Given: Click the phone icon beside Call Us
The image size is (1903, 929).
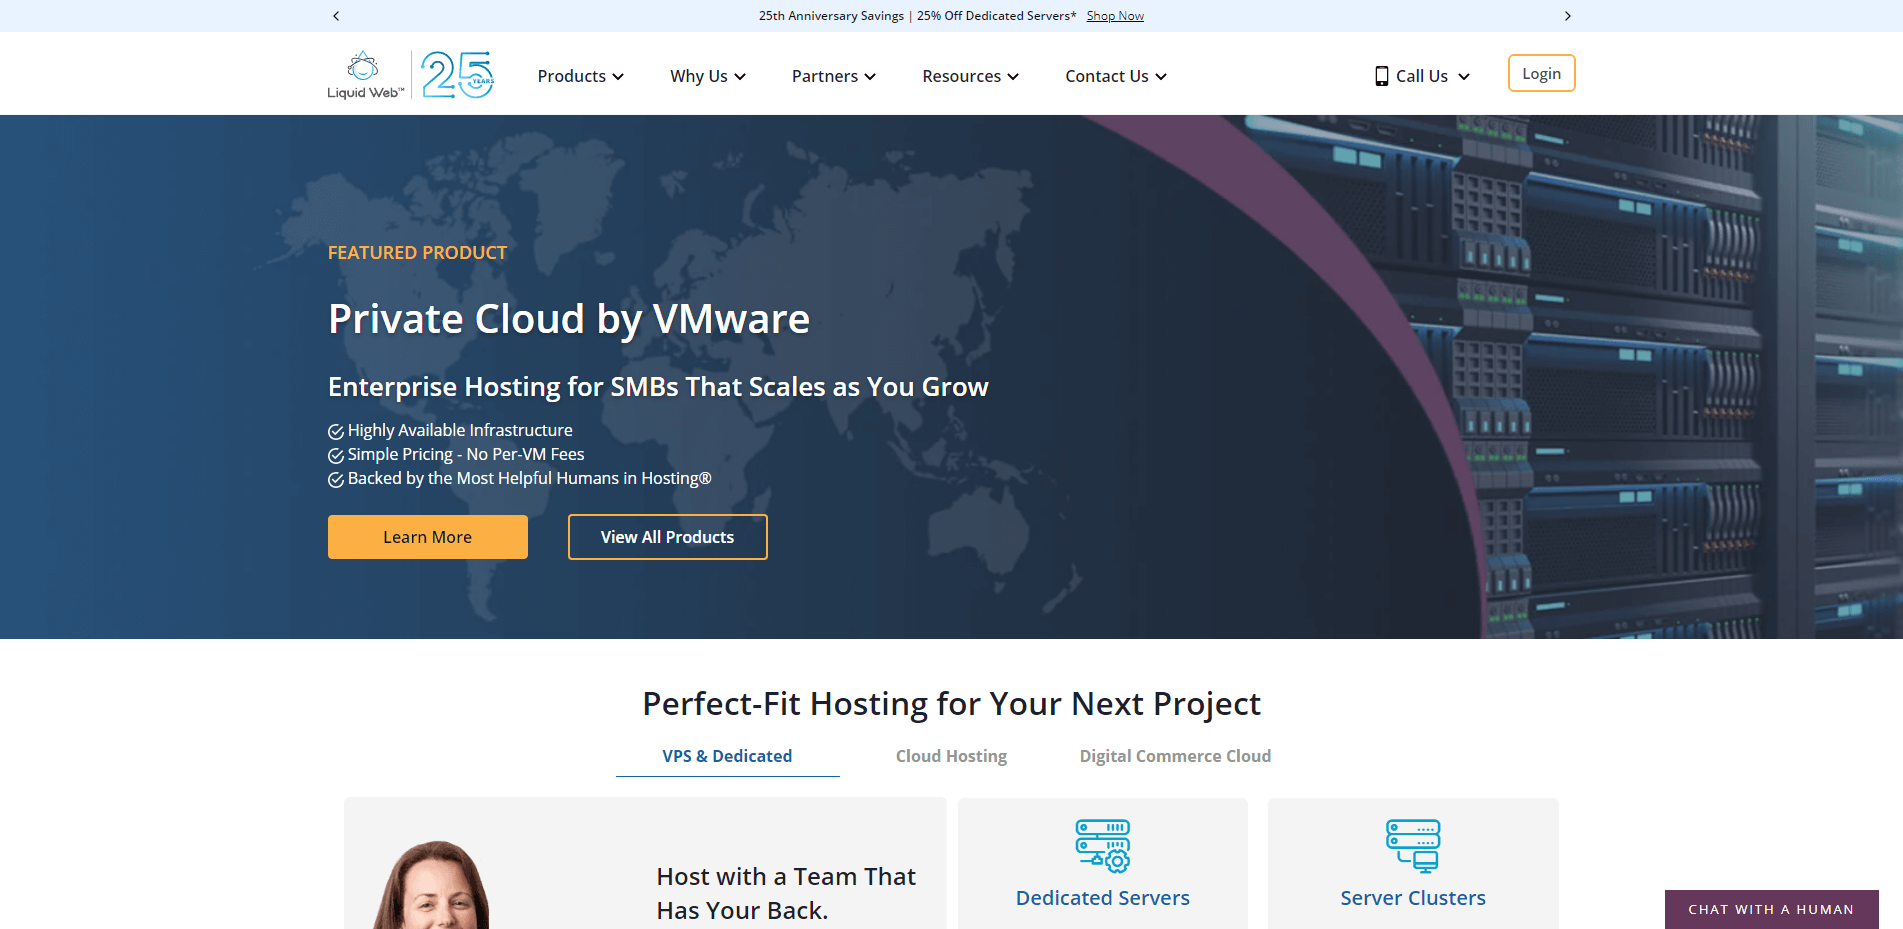Looking at the screenshot, I should pyautogui.click(x=1381, y=76).
